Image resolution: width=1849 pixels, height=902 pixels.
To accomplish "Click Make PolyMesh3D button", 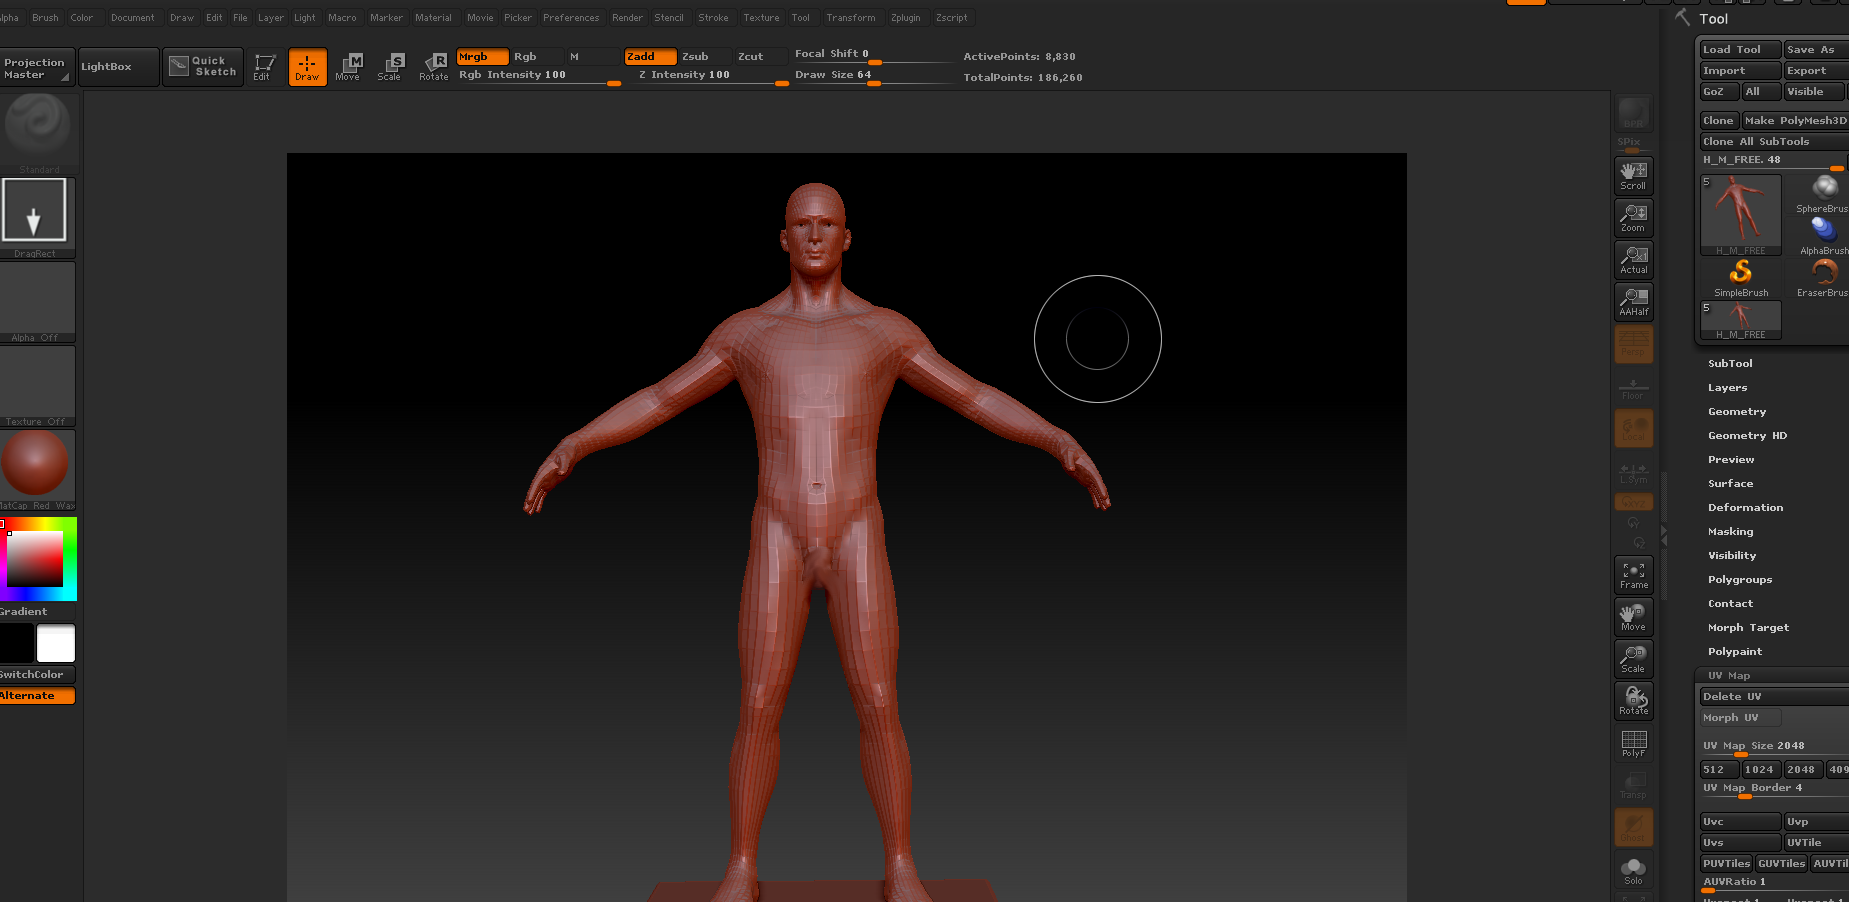I will tap(1795, 121).
